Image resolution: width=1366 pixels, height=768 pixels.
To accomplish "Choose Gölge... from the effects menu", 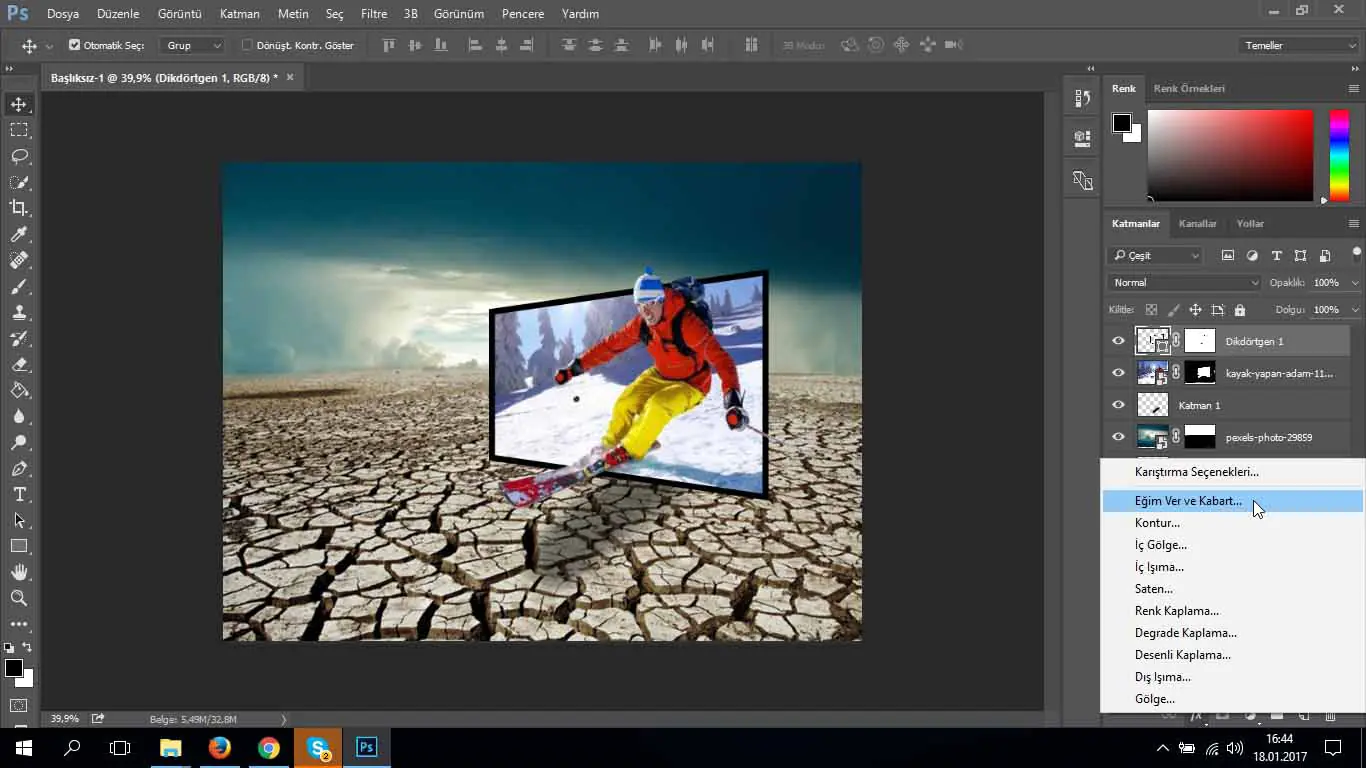I will click(x=1155, y=699).
